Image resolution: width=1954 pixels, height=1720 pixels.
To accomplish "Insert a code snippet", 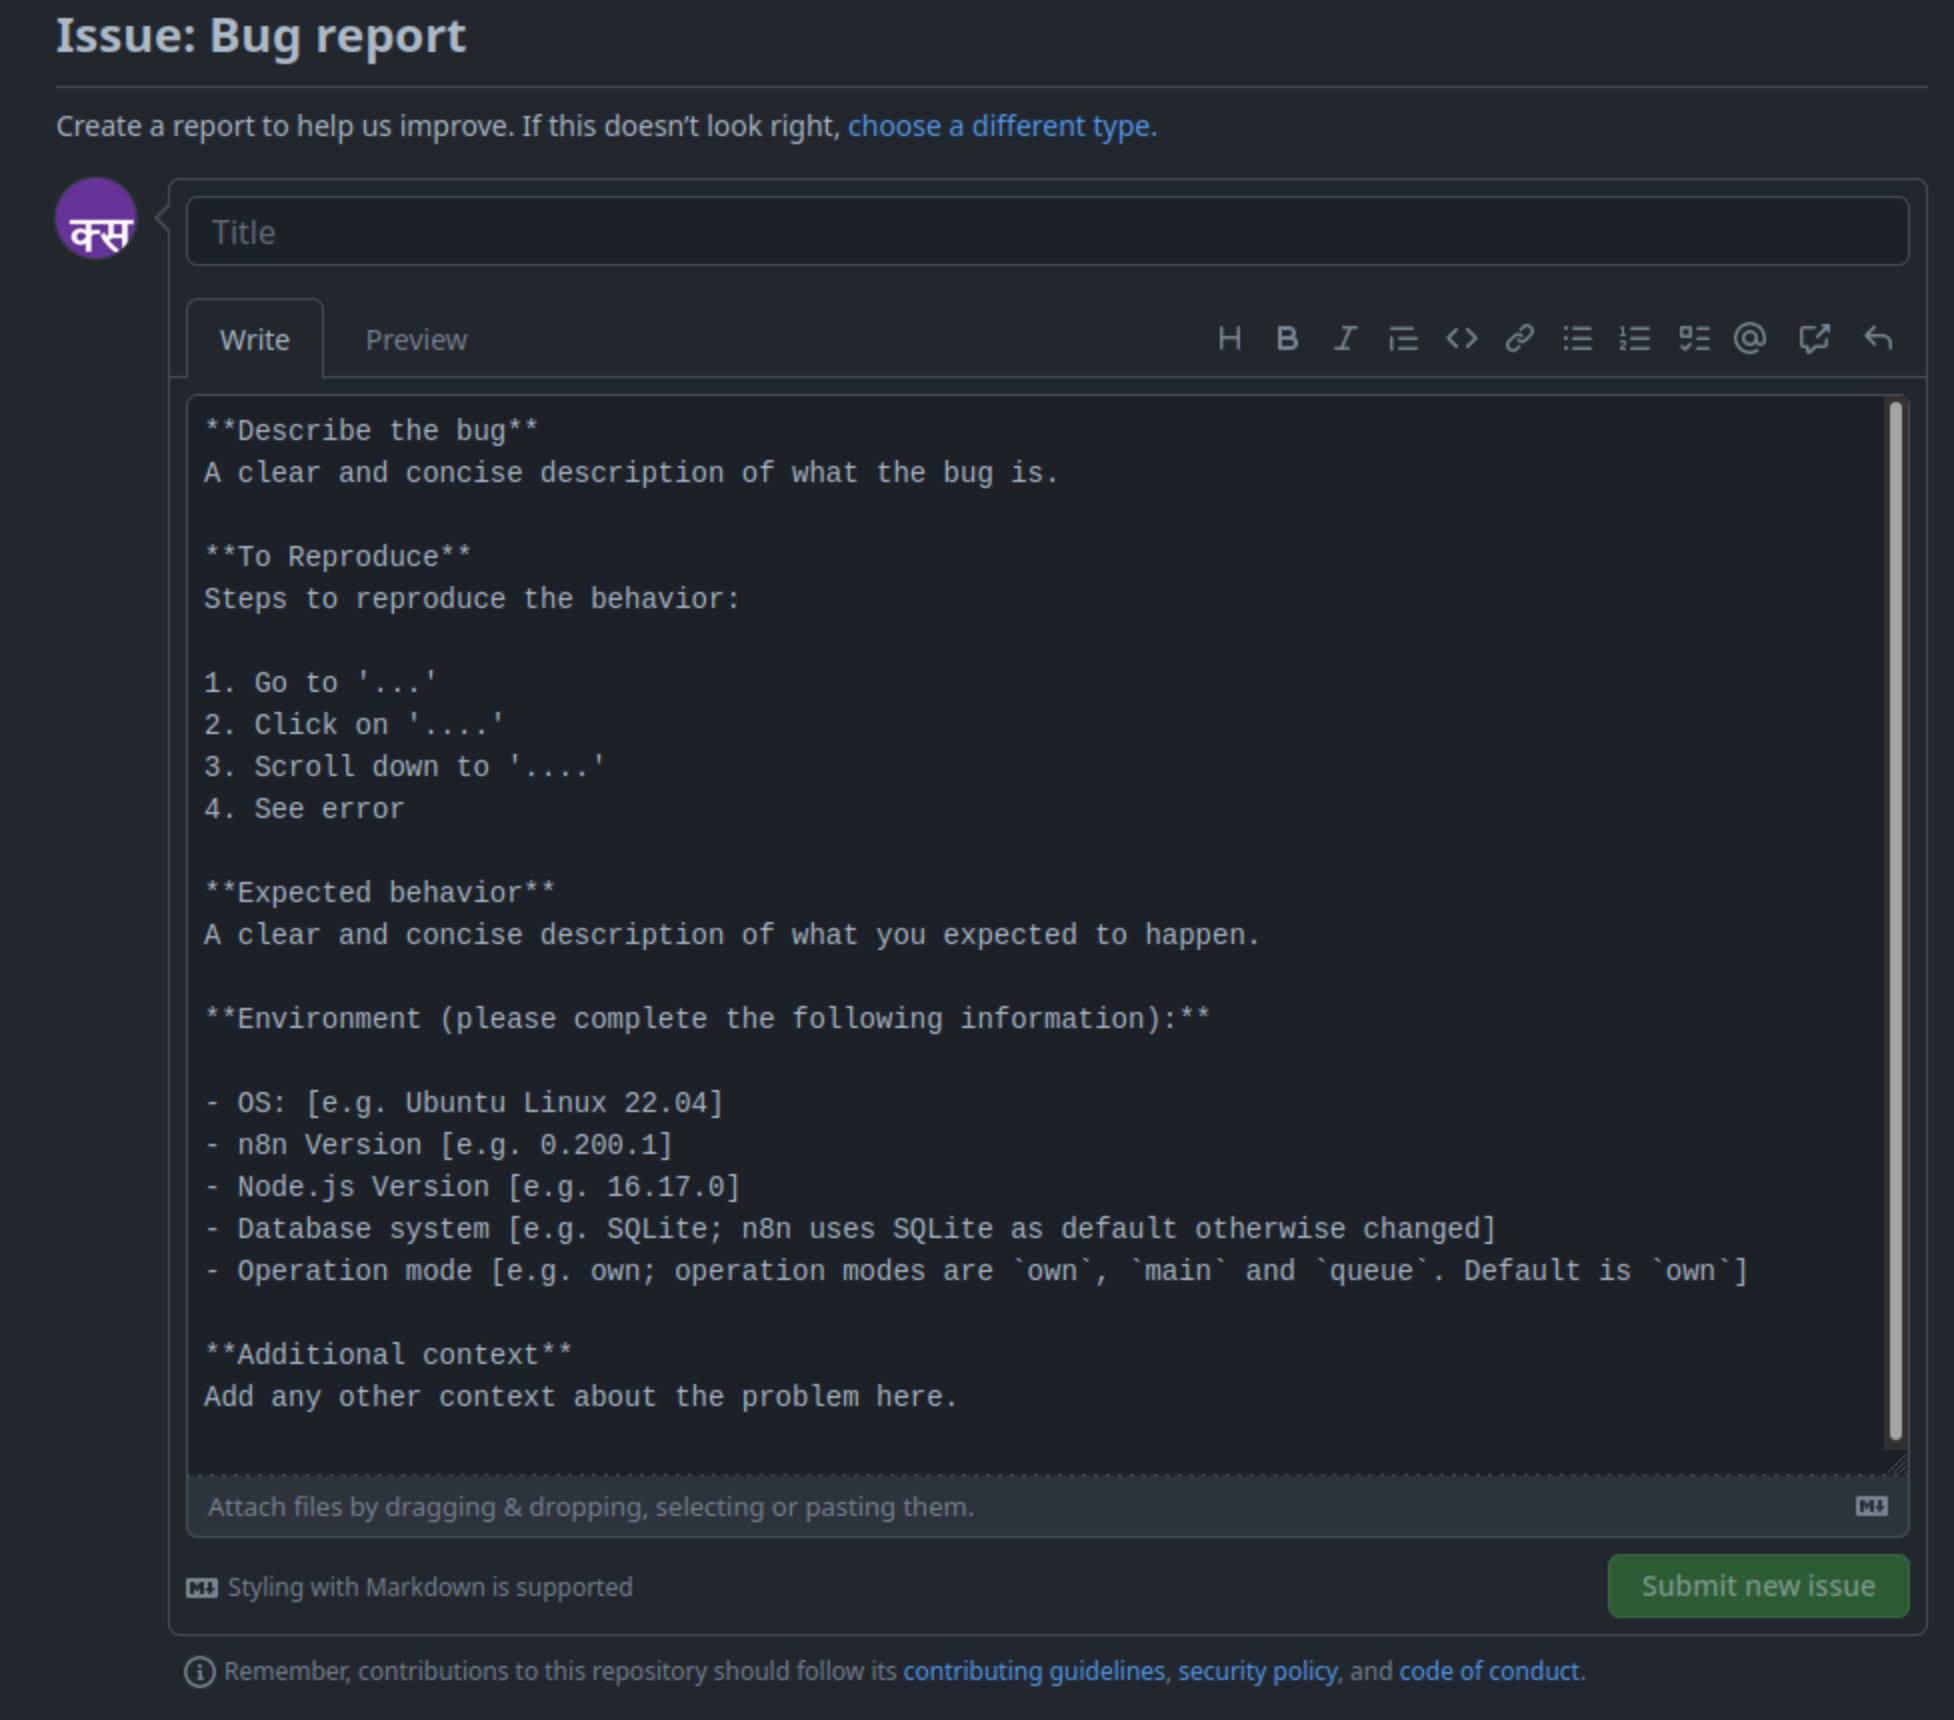I will (x=1461, y=338).
